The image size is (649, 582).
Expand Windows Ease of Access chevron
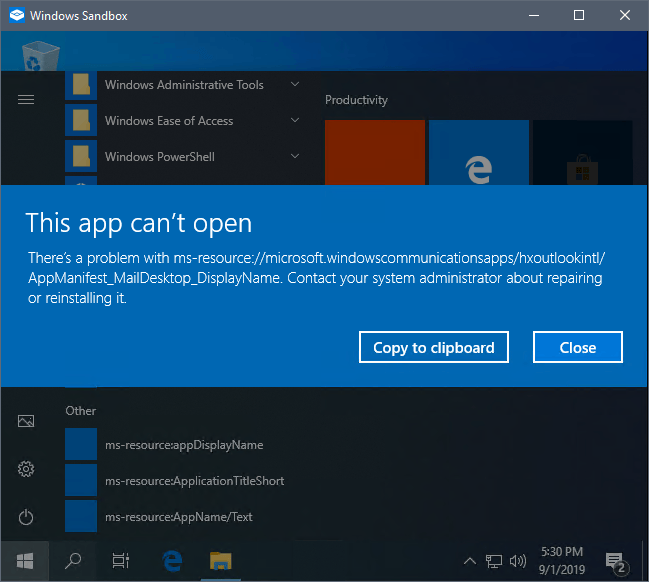pyautogui.click(x=295, y=120)
